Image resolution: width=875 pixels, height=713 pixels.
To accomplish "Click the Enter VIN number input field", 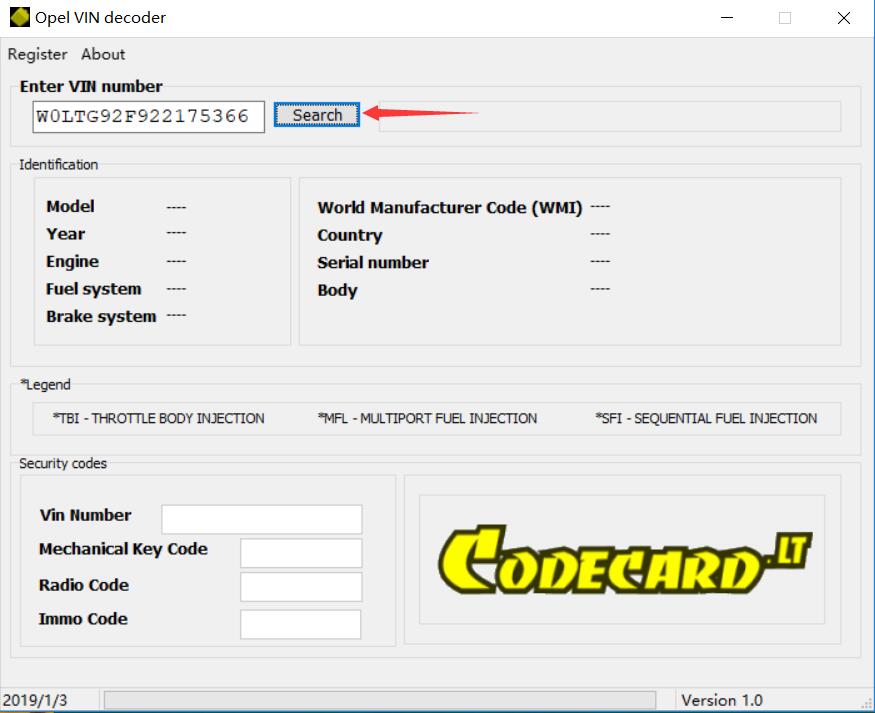I will (x=148, y=117).
